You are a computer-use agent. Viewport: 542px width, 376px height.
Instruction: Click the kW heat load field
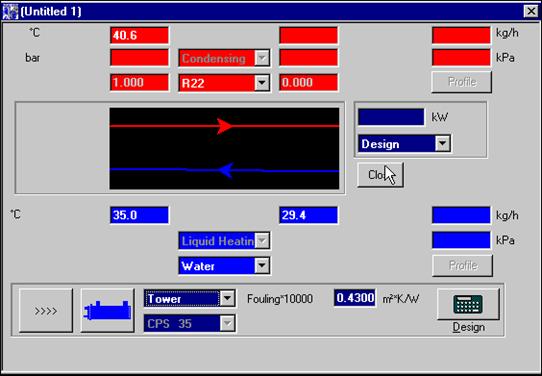click(391, 117)
